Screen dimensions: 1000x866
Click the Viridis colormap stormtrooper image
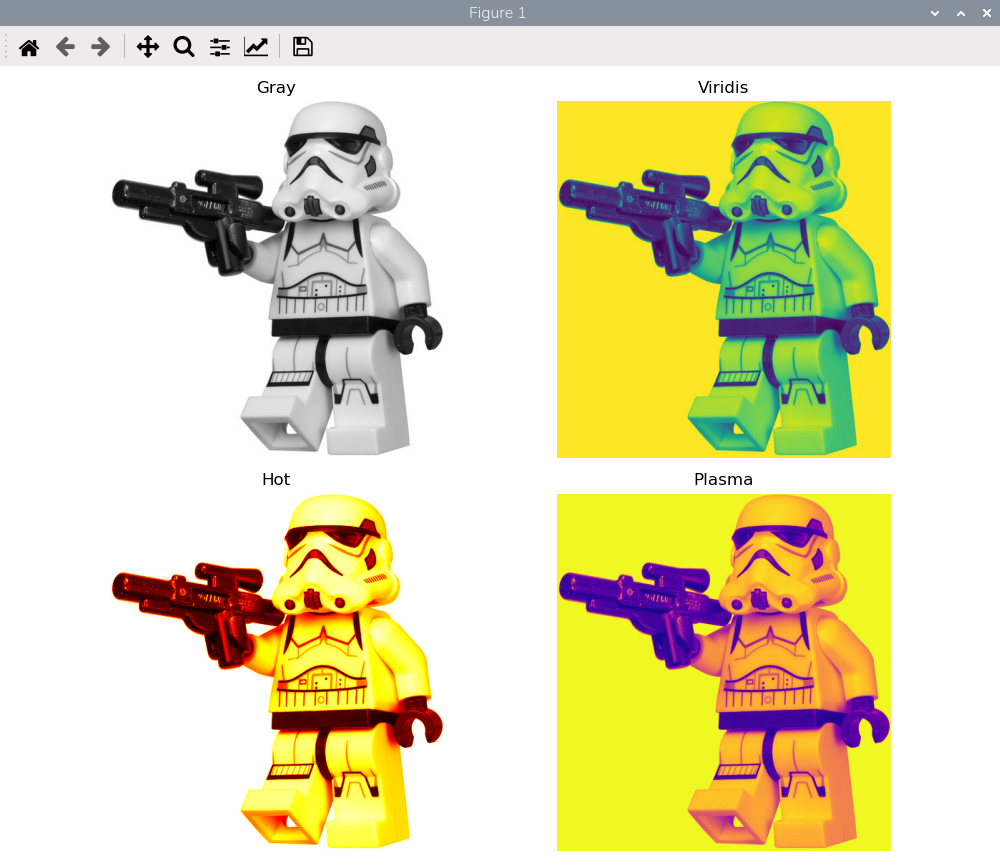(723, 279)
